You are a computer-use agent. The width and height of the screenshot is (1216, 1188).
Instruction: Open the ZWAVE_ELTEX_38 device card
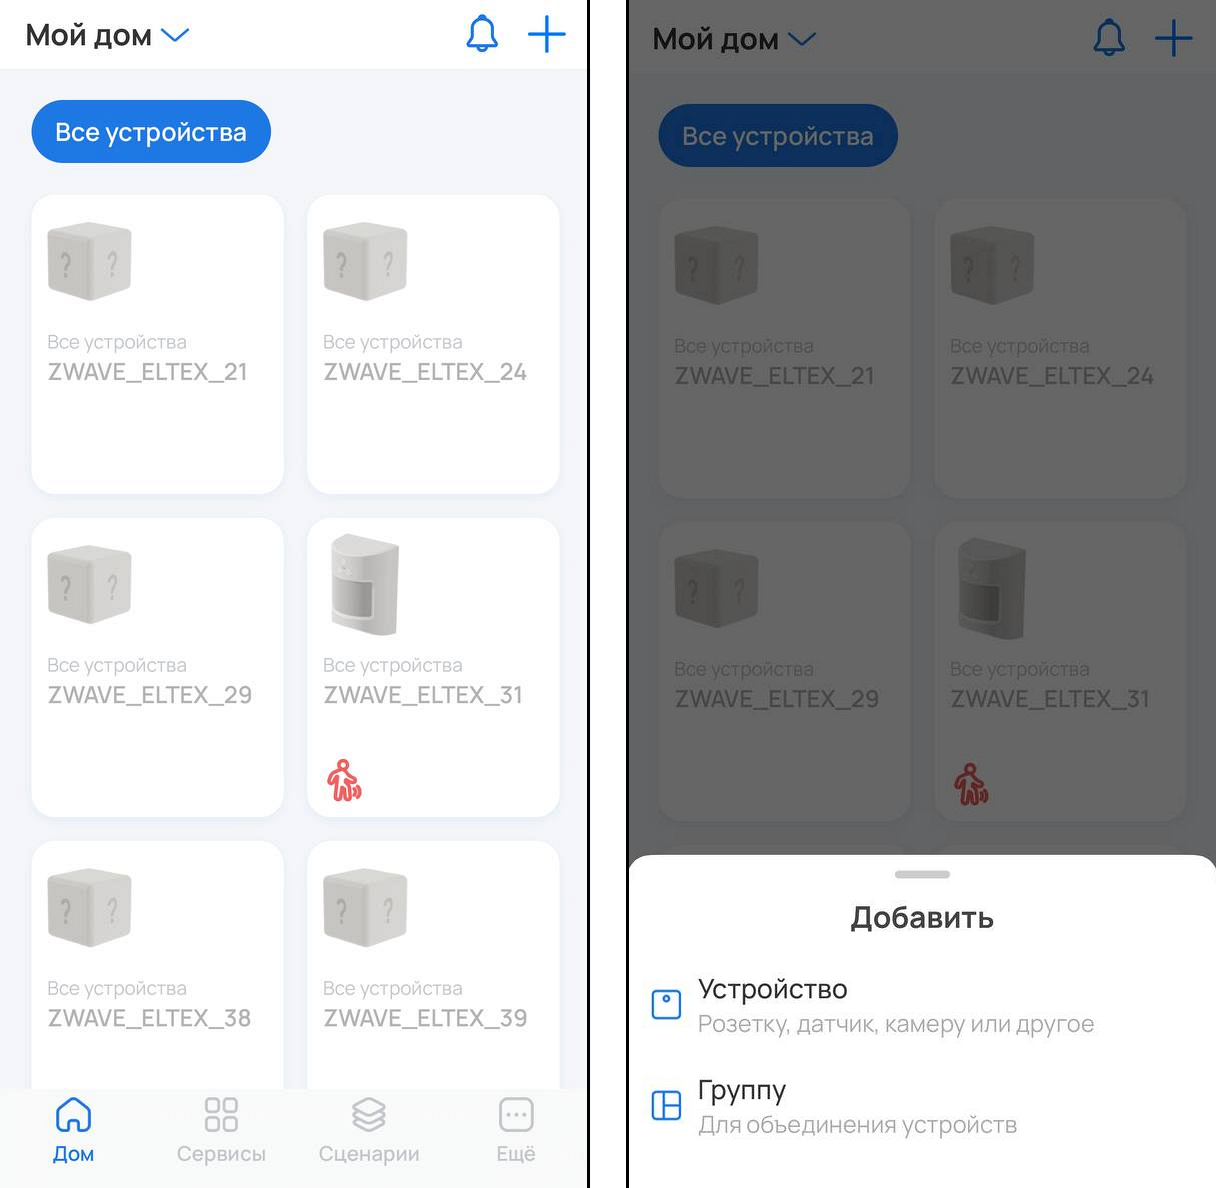(158, 965)
